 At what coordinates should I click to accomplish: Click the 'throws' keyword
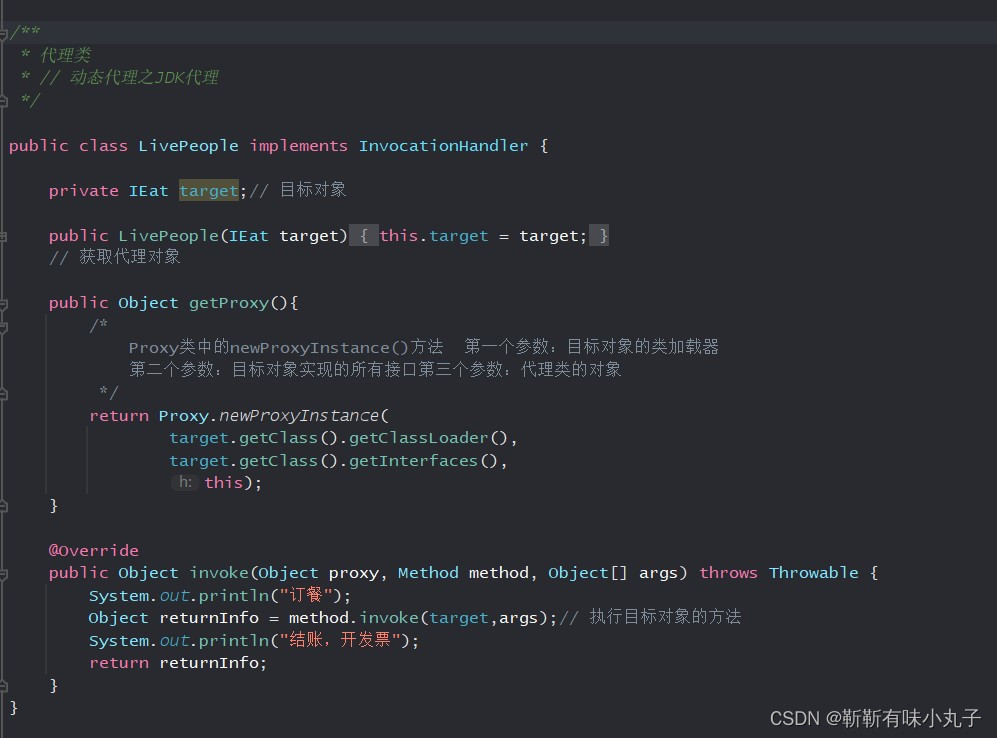click(x=728, y=573)
